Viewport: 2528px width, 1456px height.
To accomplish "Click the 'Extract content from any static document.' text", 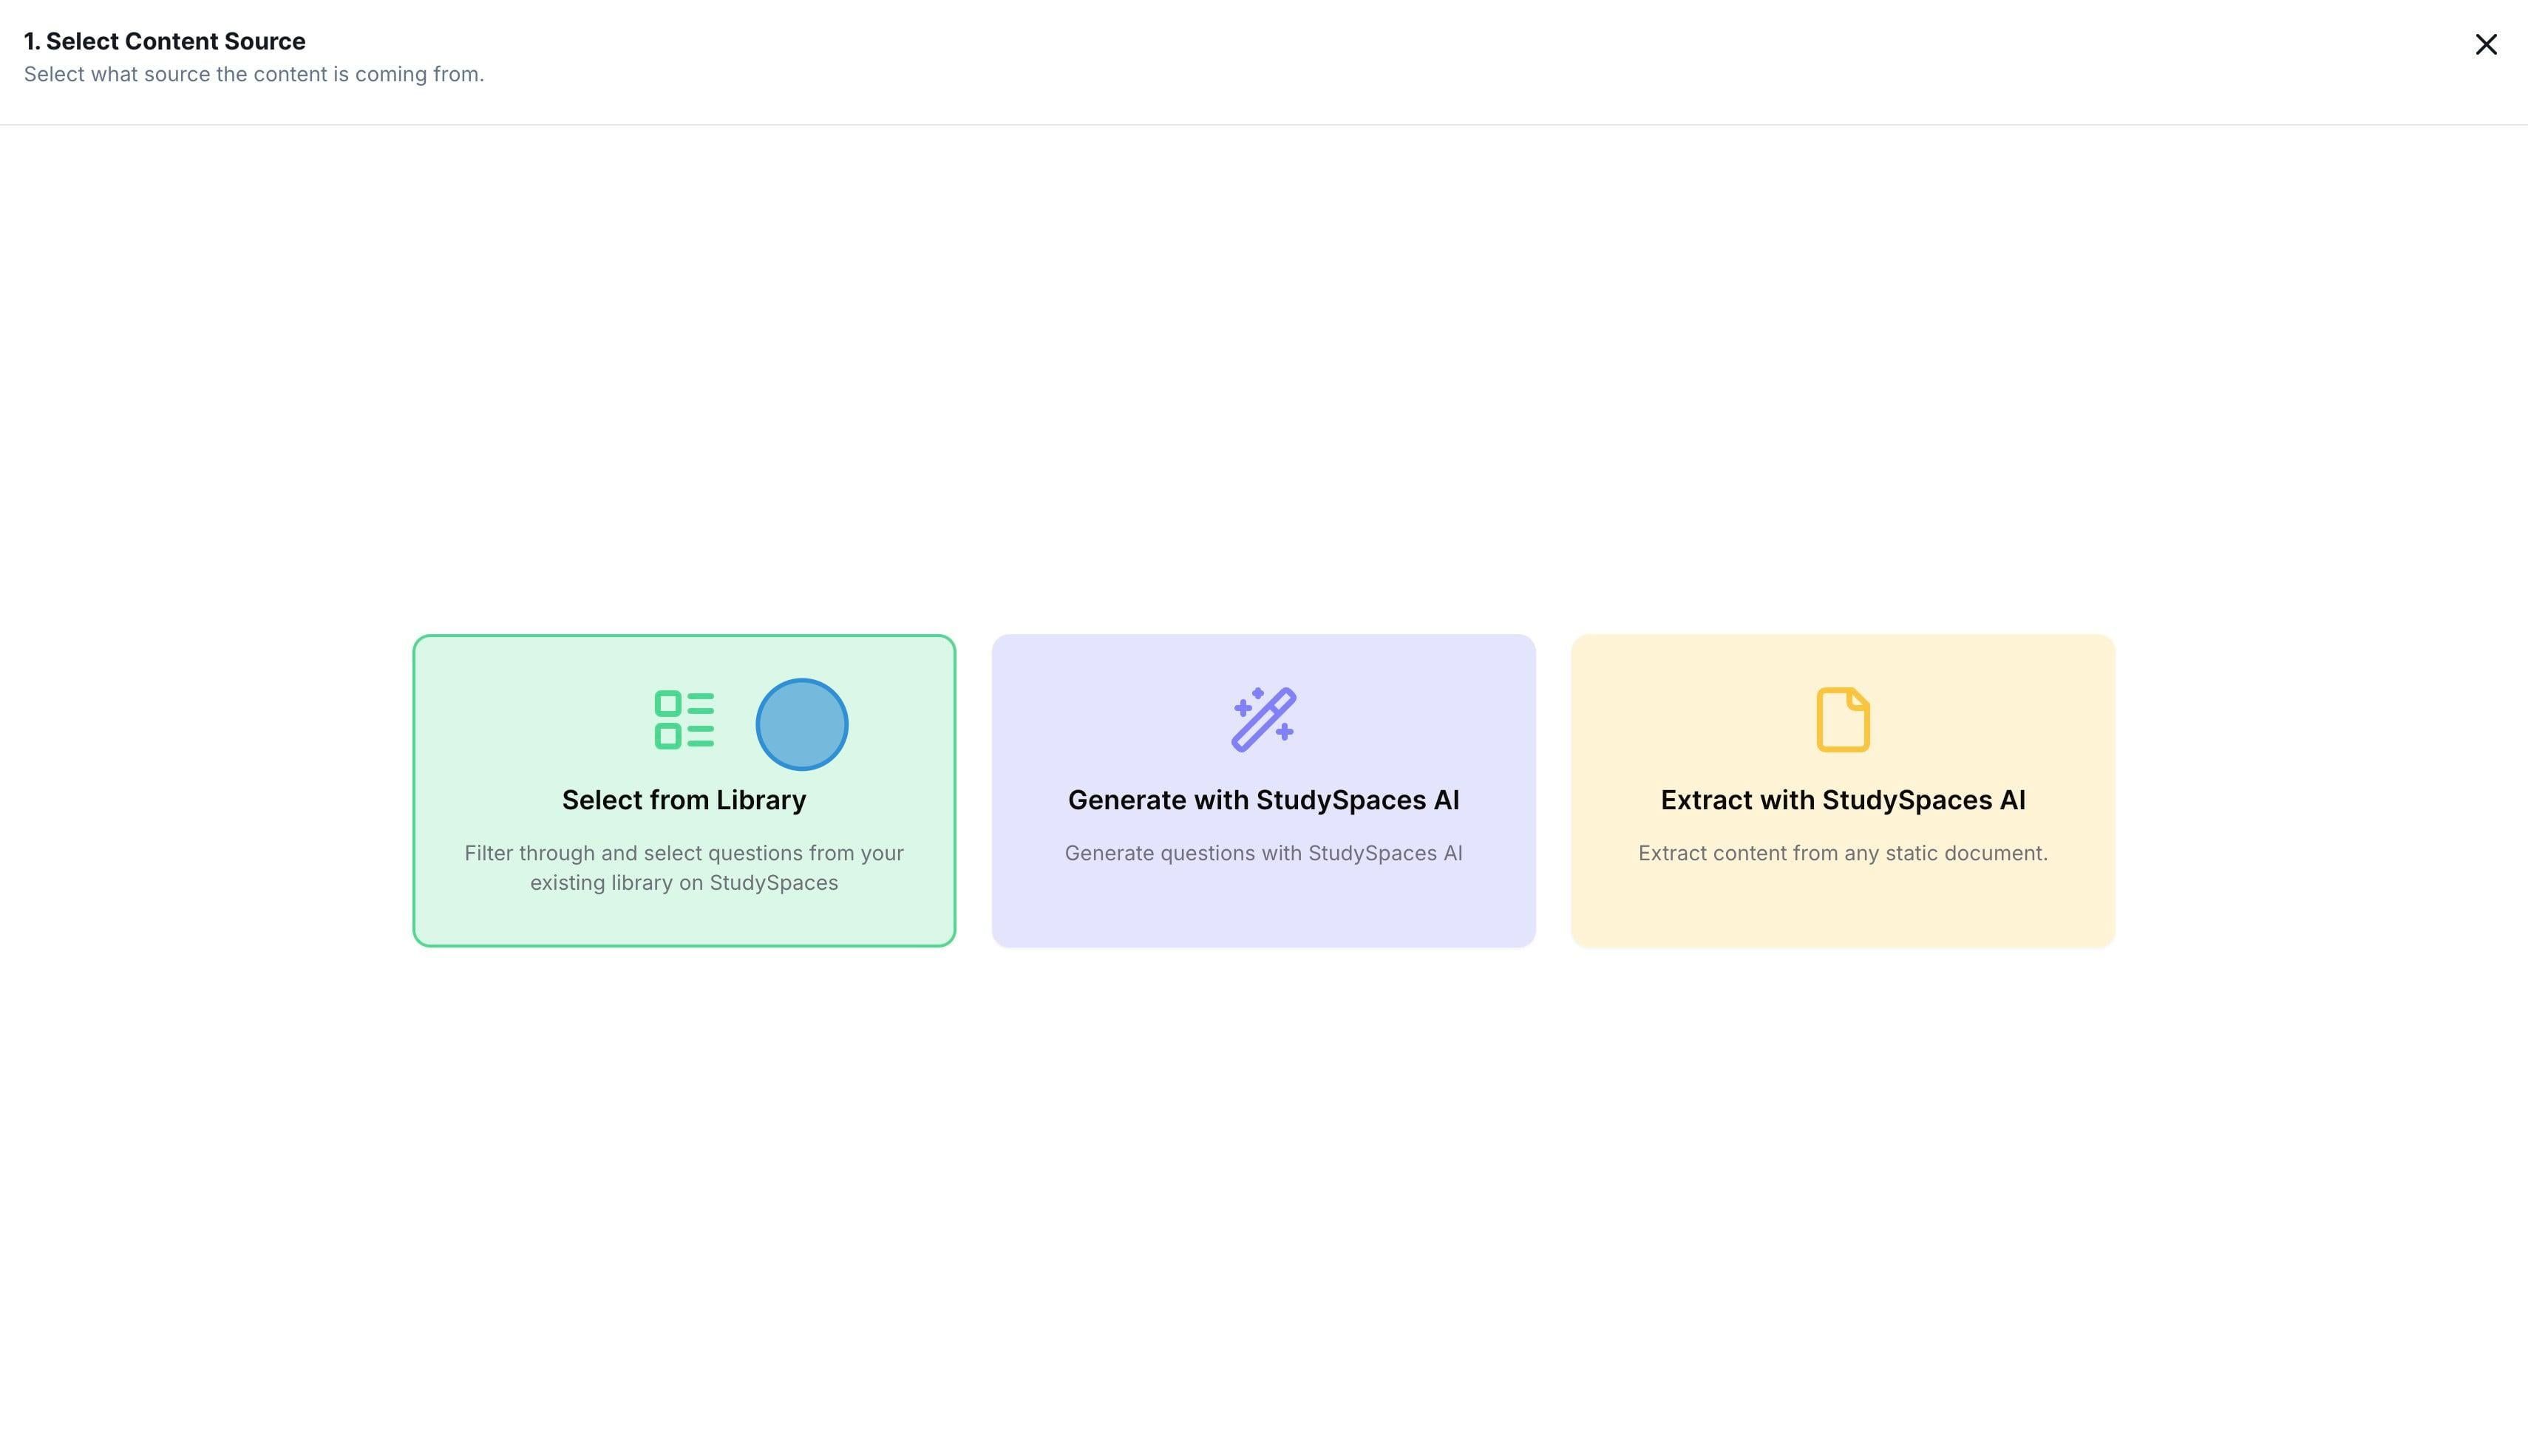I will click(1843, 853).
